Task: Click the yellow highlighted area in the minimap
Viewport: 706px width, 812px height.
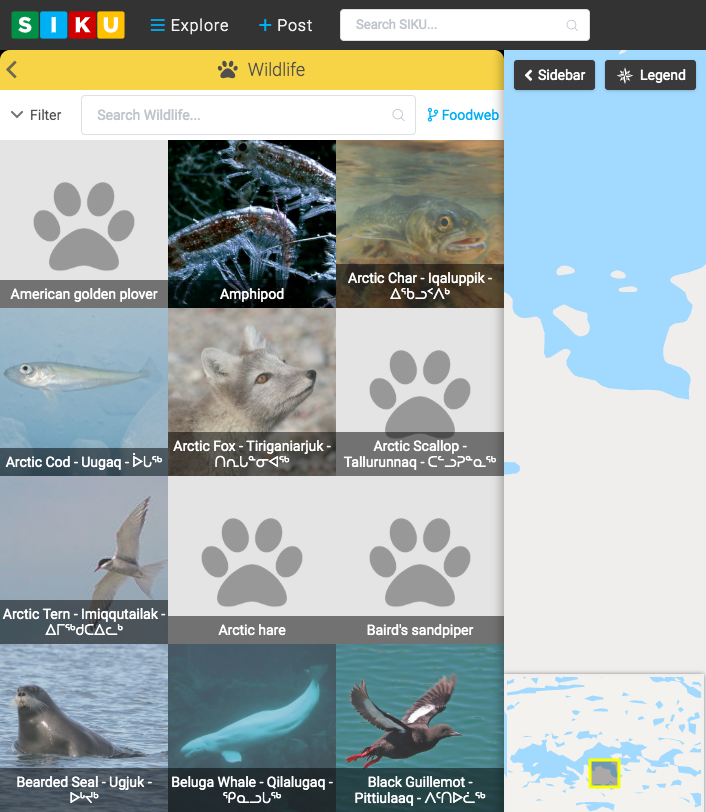Action: pos(604,773)
